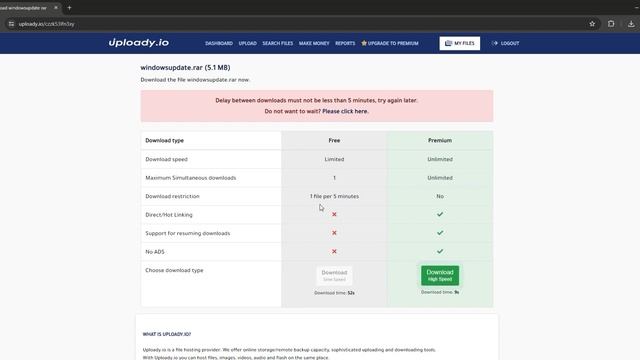Click the red X for No ADS
This screenshot has height=360, width=640.
334,251
